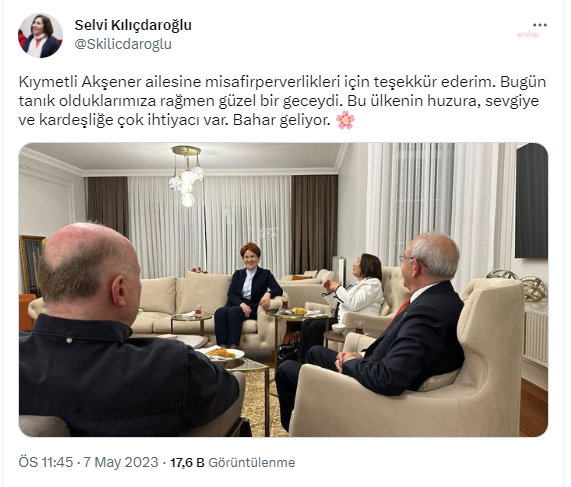Screen dimensions: 571x487
Task: Click the seated woman in the dark suit
Action: 247,295
